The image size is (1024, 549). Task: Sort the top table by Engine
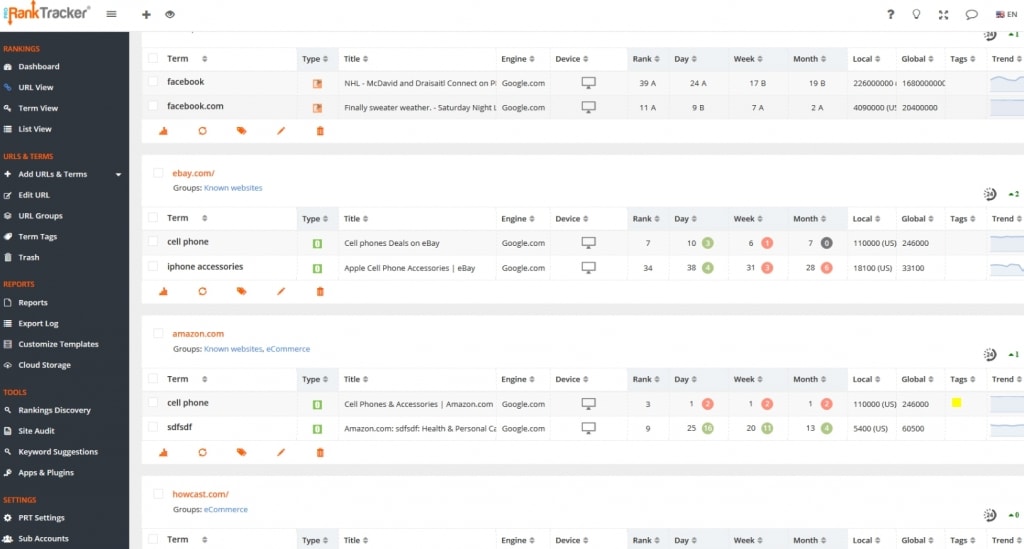(518, 59)
